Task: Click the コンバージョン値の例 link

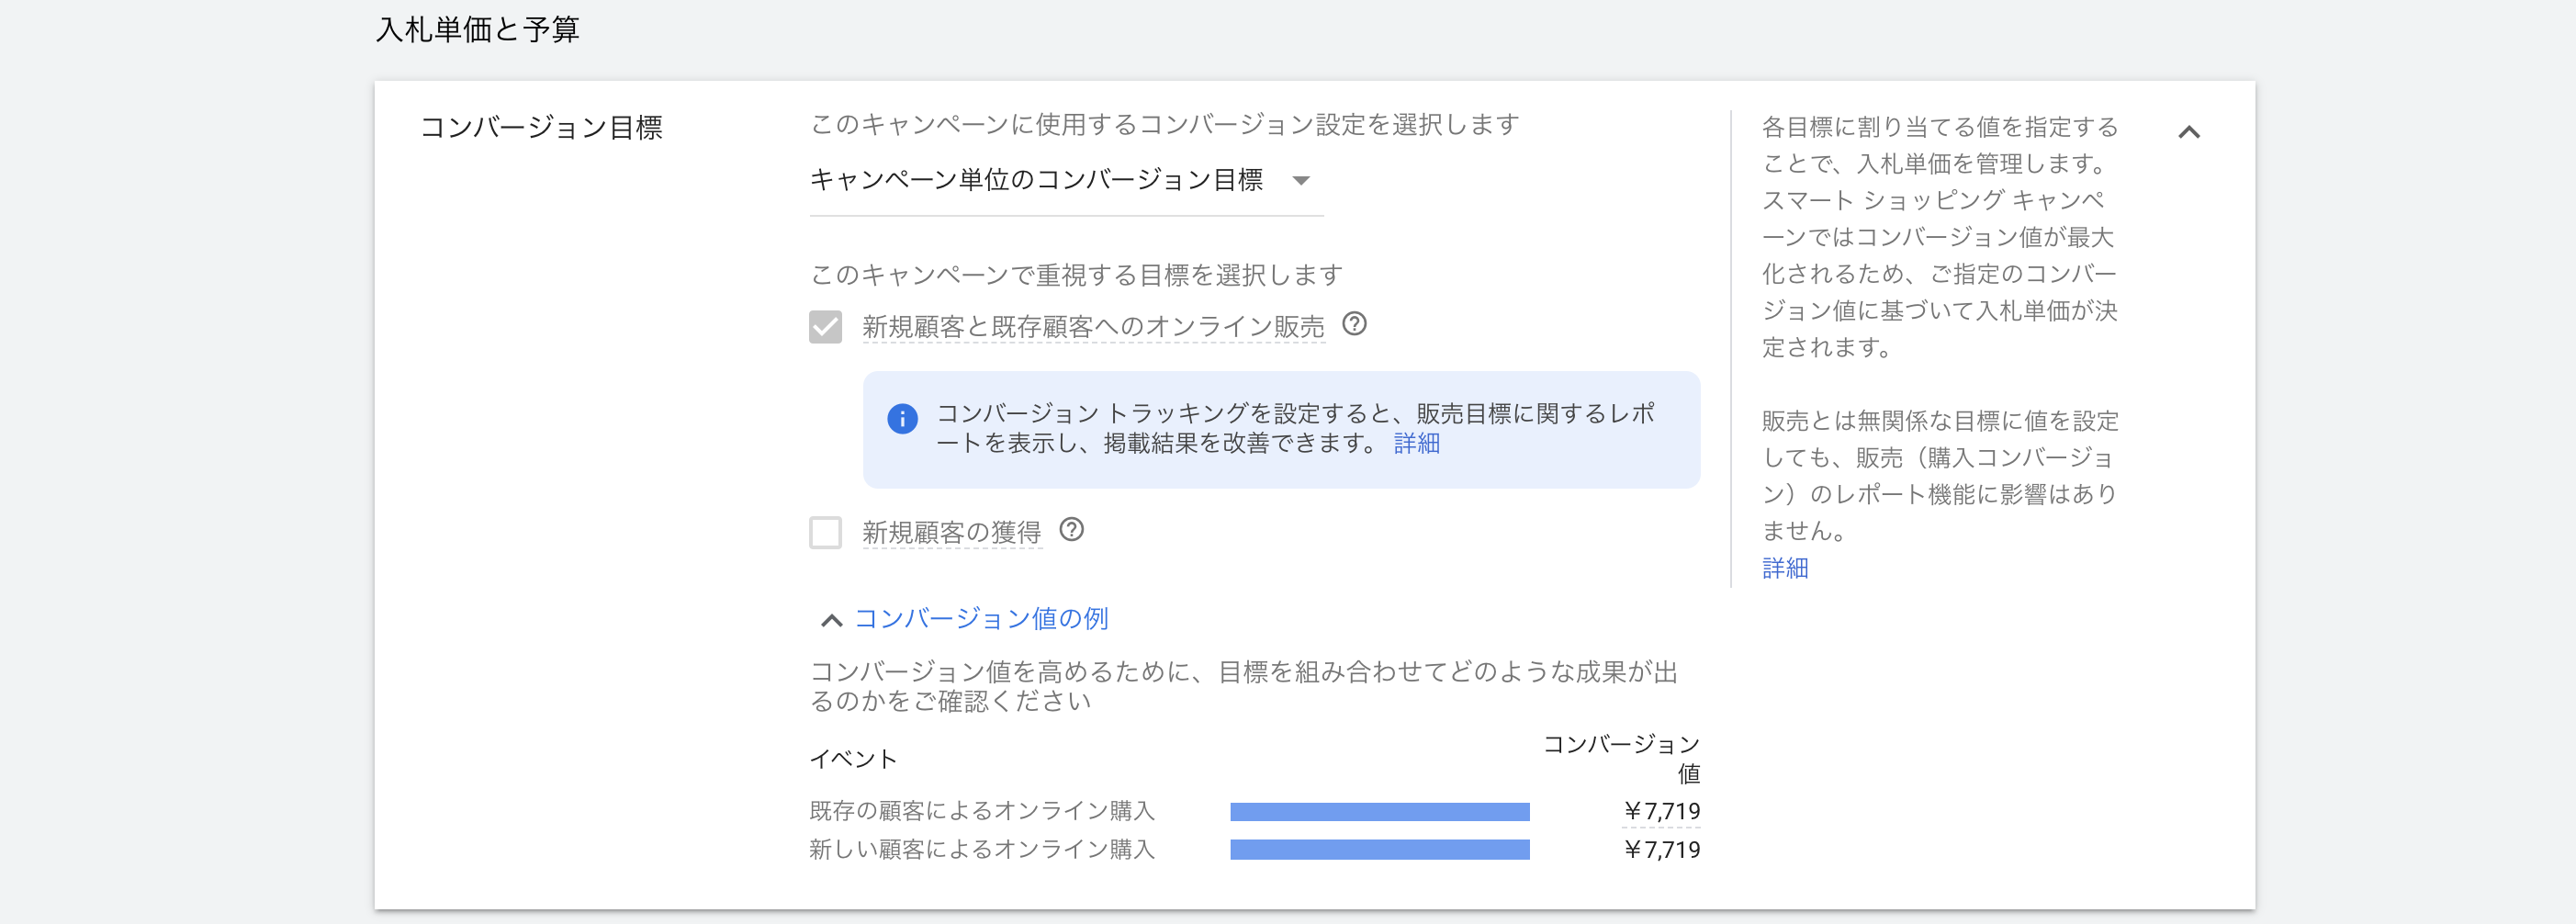Action: point(980,619)
